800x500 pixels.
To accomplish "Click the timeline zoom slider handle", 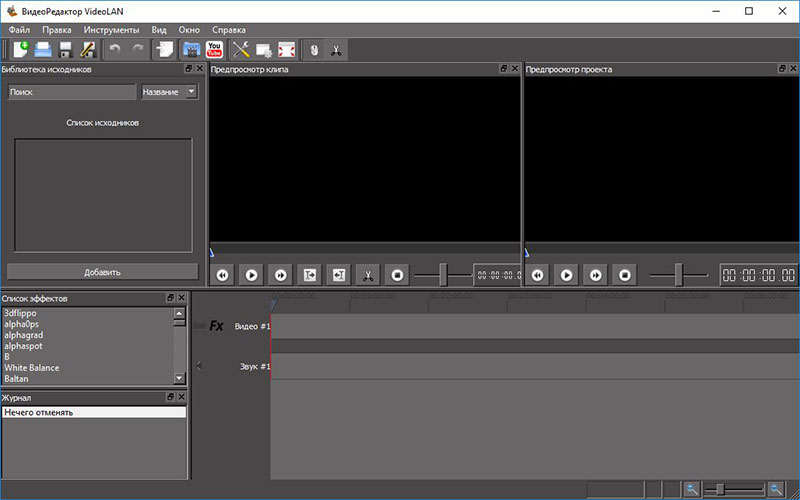I will (720, 490).
